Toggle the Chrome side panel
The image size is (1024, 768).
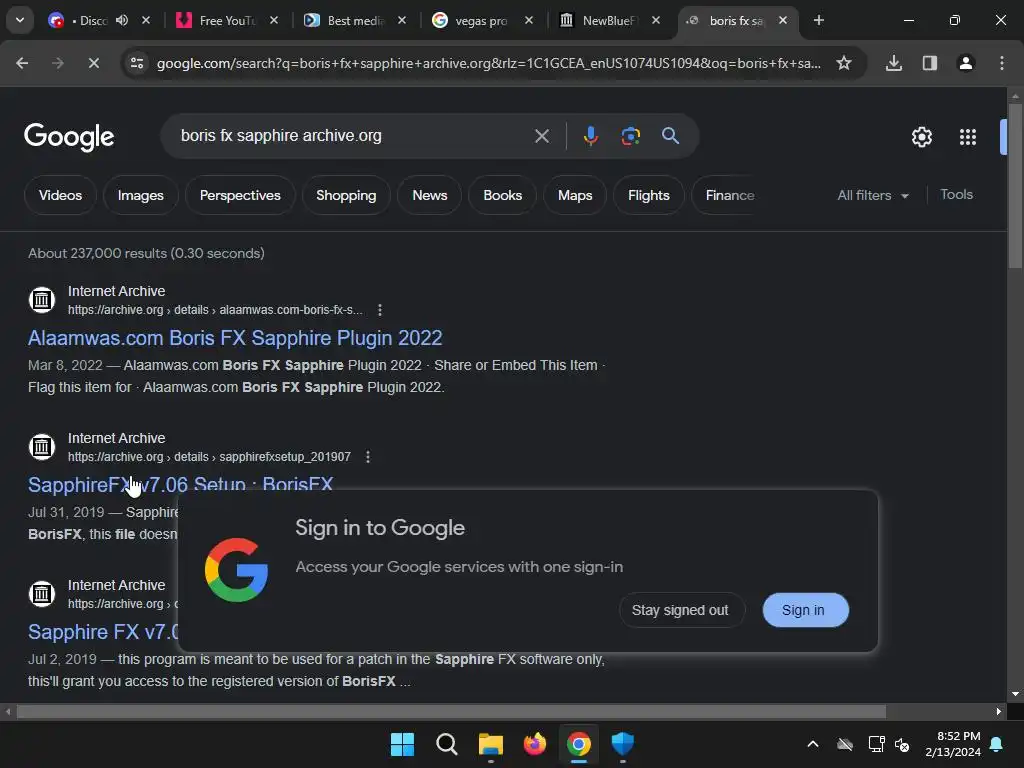point(930,63)
